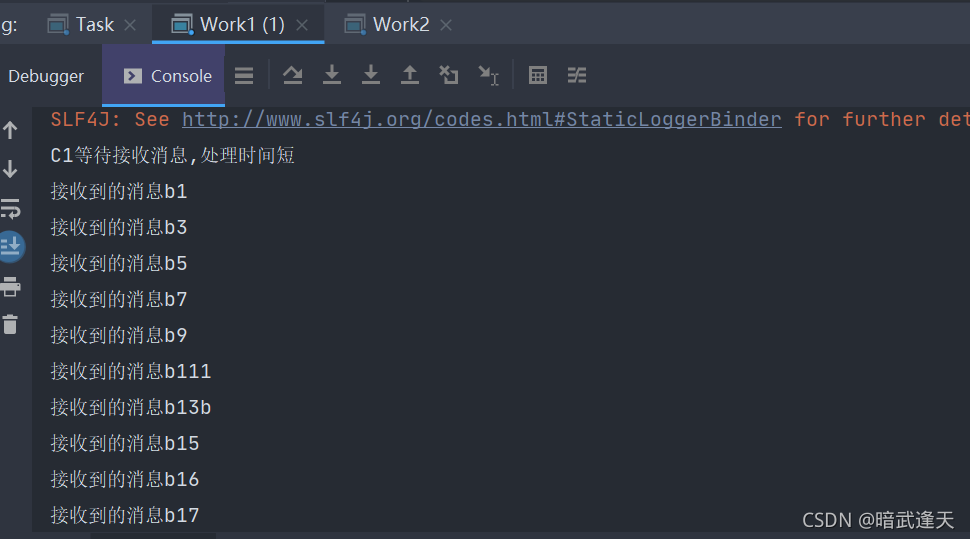Click the Work2 tab window icon
This screenshot has width=970, height=539.
[355, 25]
